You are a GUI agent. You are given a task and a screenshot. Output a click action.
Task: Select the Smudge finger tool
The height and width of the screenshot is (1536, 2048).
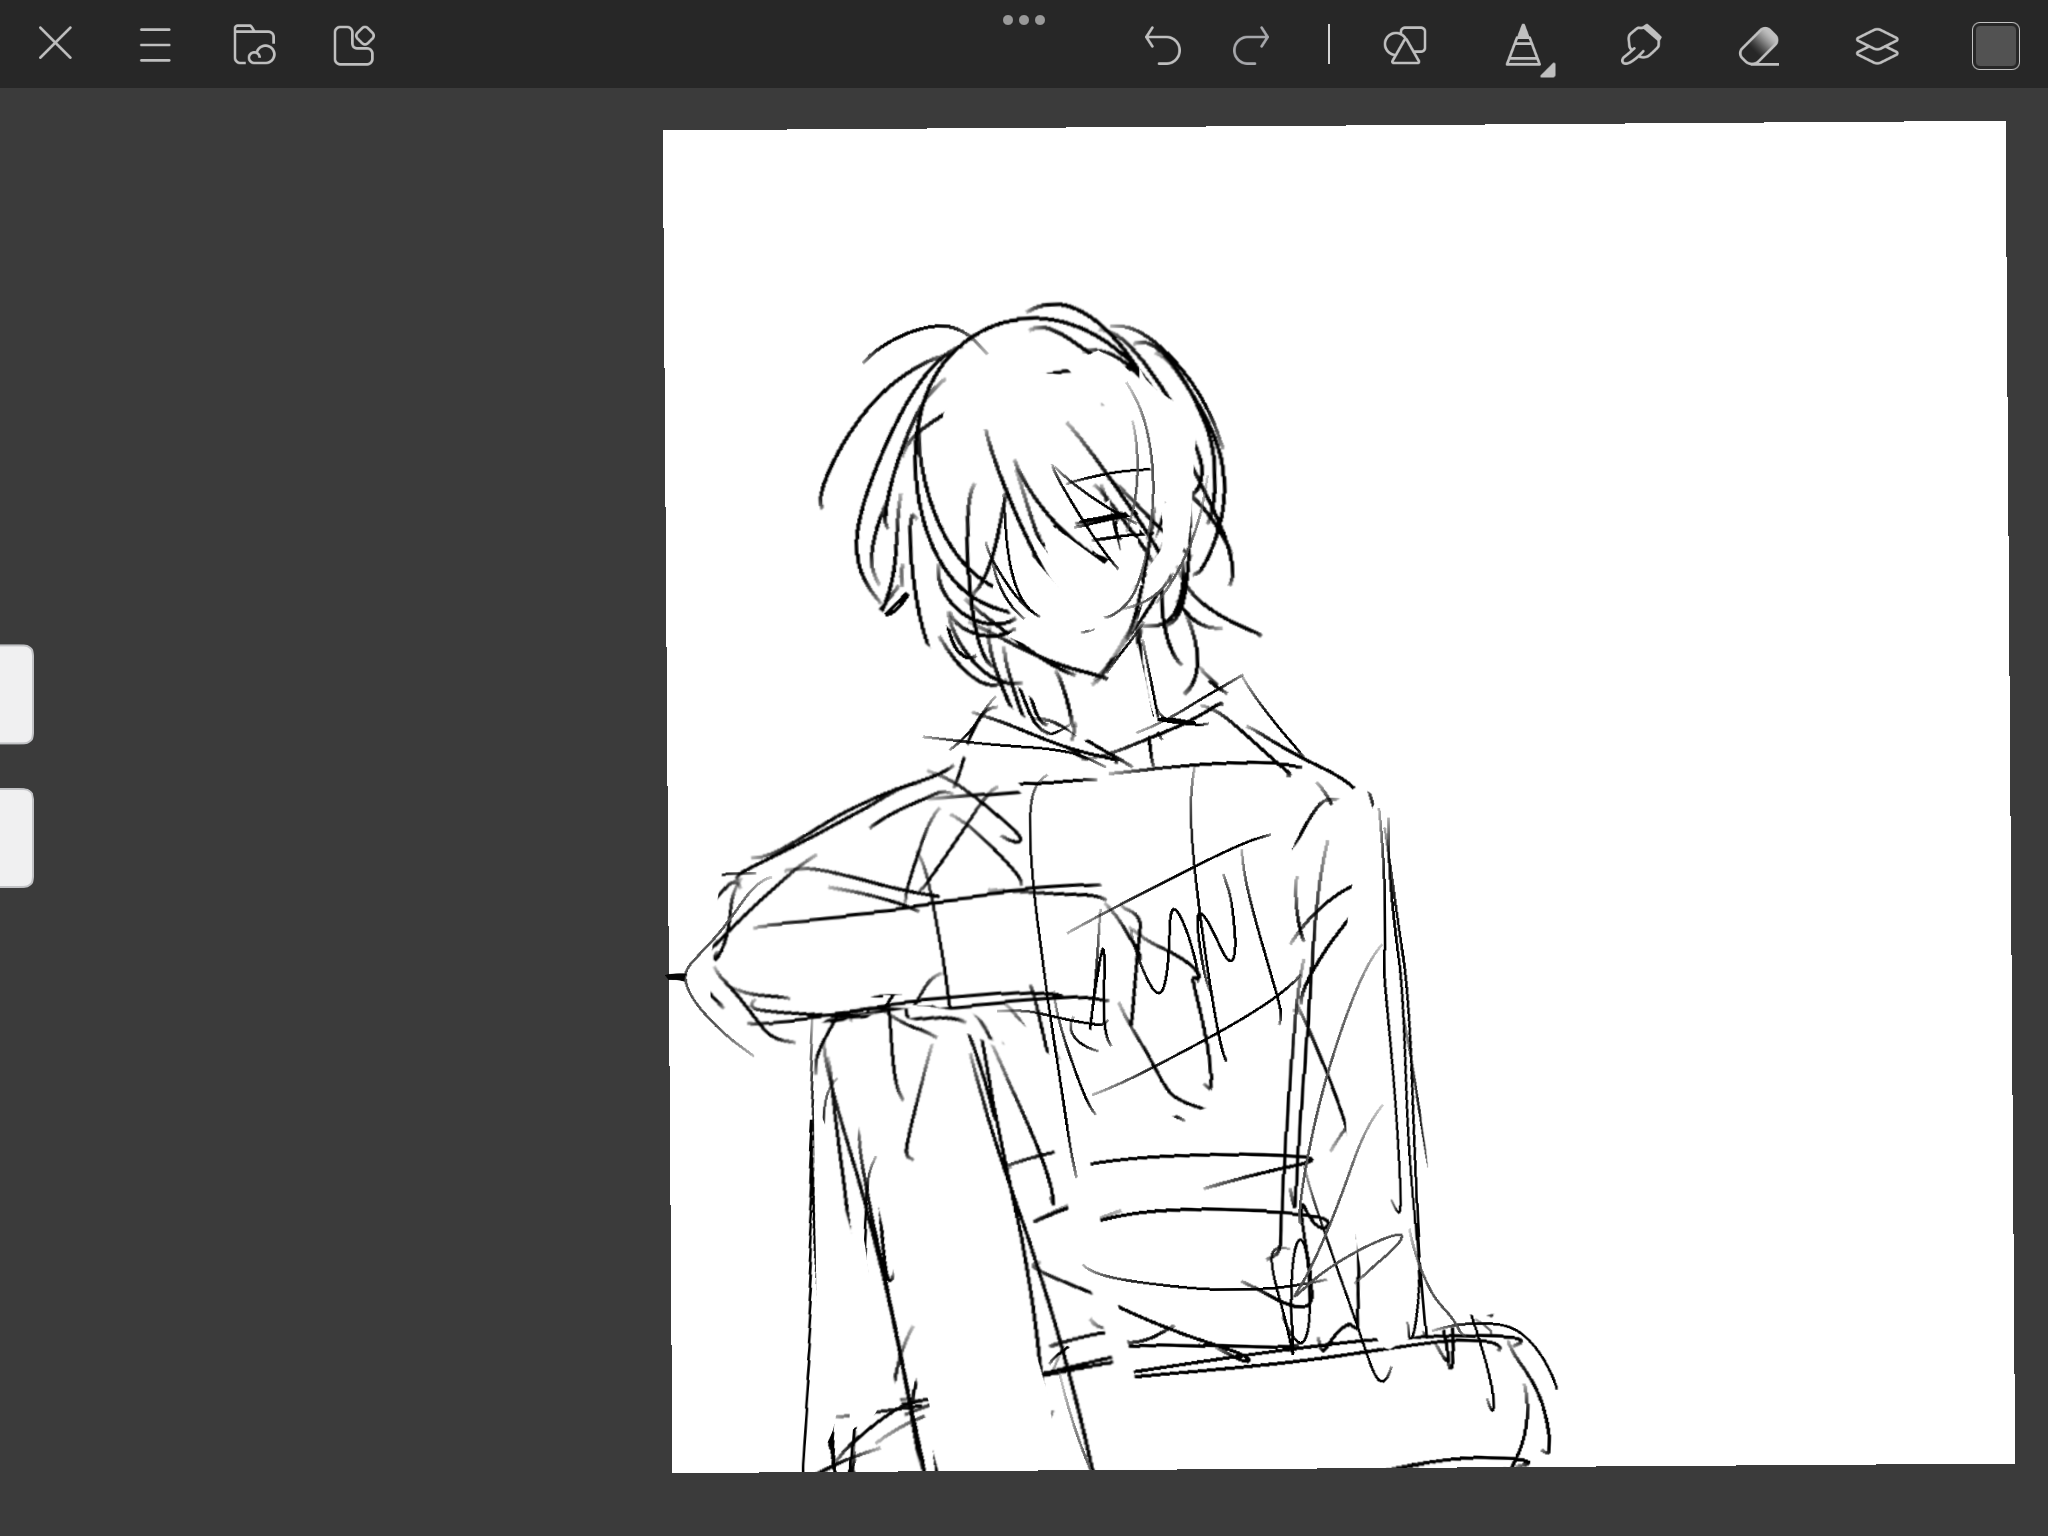1640,46
